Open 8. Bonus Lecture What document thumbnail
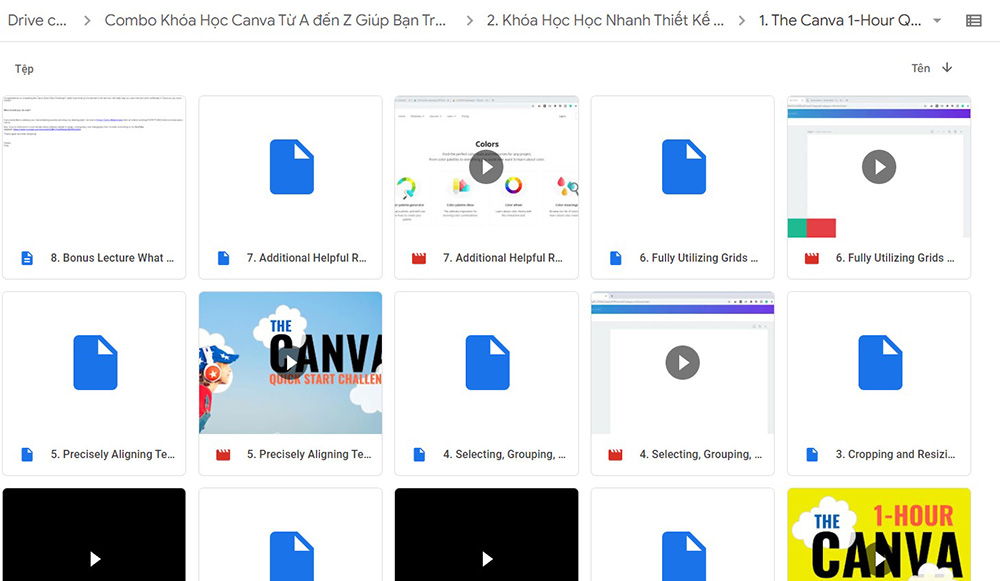Image resolution: width=1000 pixels, height=581 pixels. 94,167
